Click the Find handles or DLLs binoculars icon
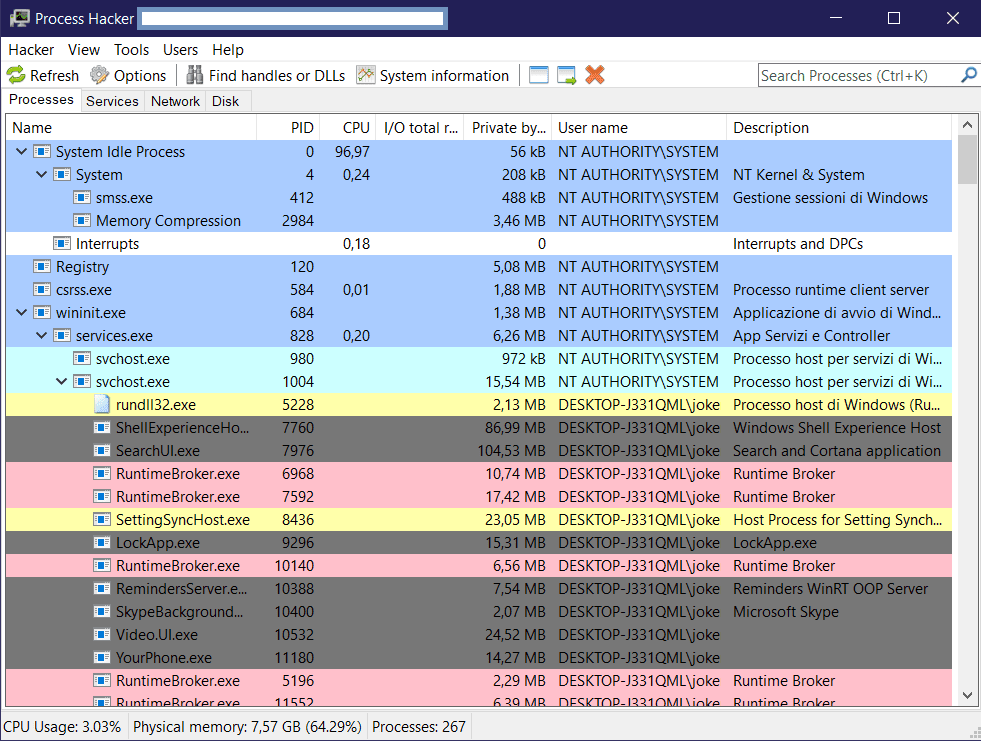The image size is (981, 741). pyautogui.click(x=194, y=75)
